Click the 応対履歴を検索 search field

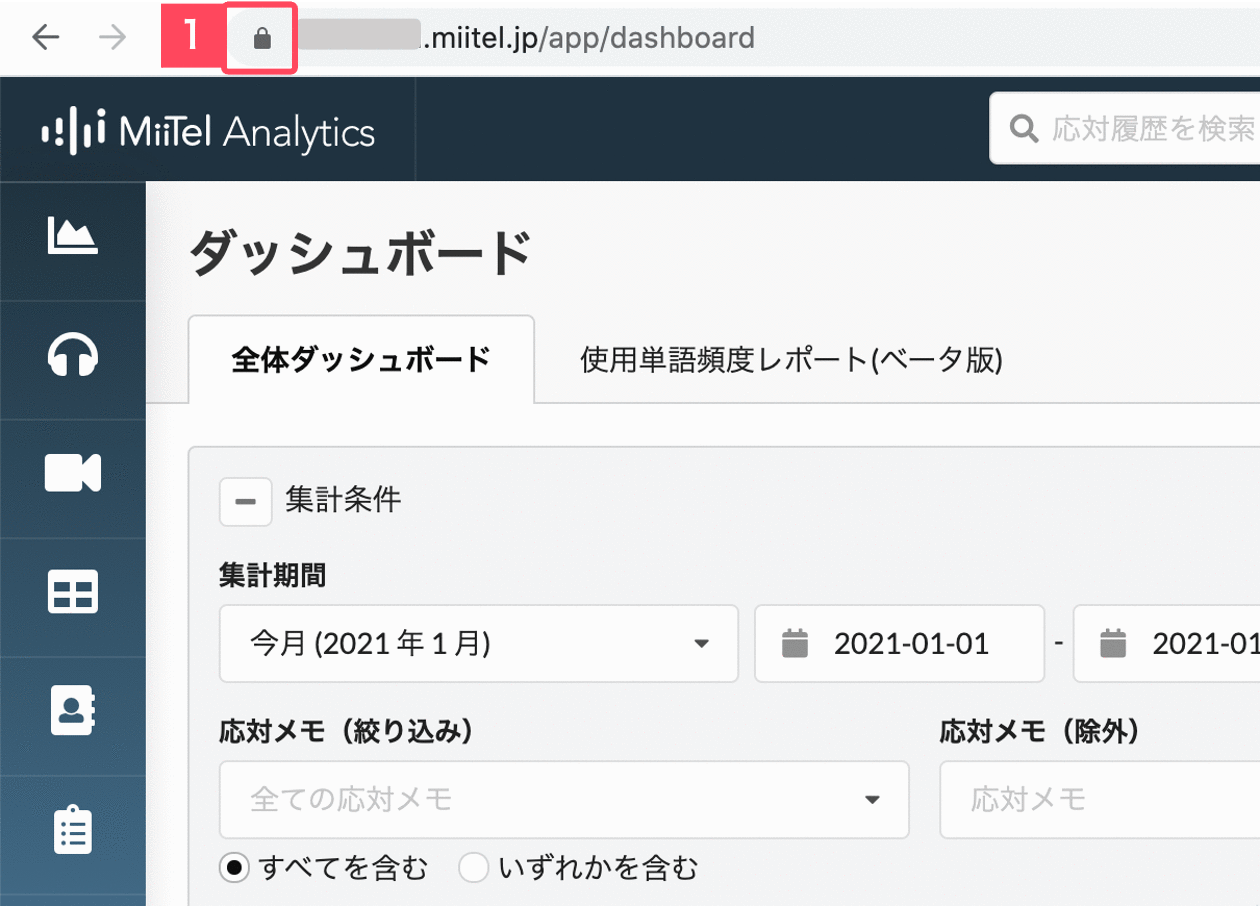click(1125, 128)
